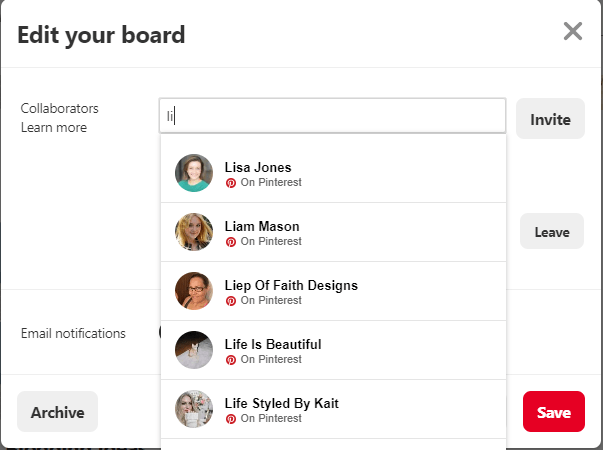Click Life Styled By Kait avatar
The image size is (603, 450).
click(x=194, y=409)
